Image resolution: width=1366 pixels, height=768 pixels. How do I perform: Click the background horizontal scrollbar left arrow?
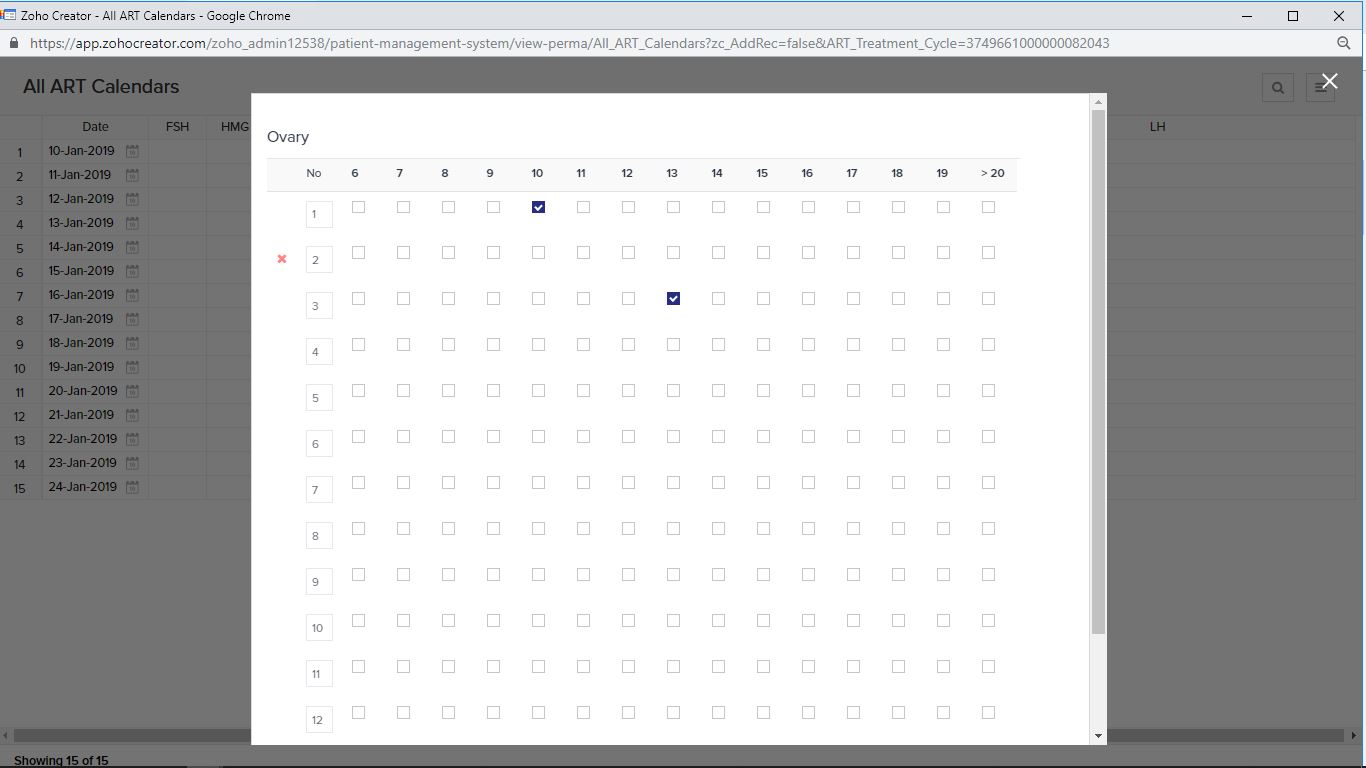pos(7,735)
